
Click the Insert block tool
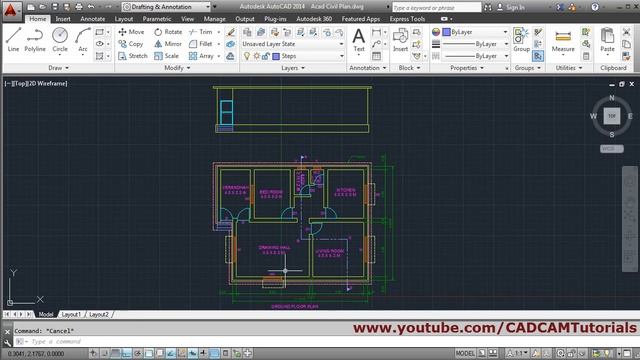400,40
